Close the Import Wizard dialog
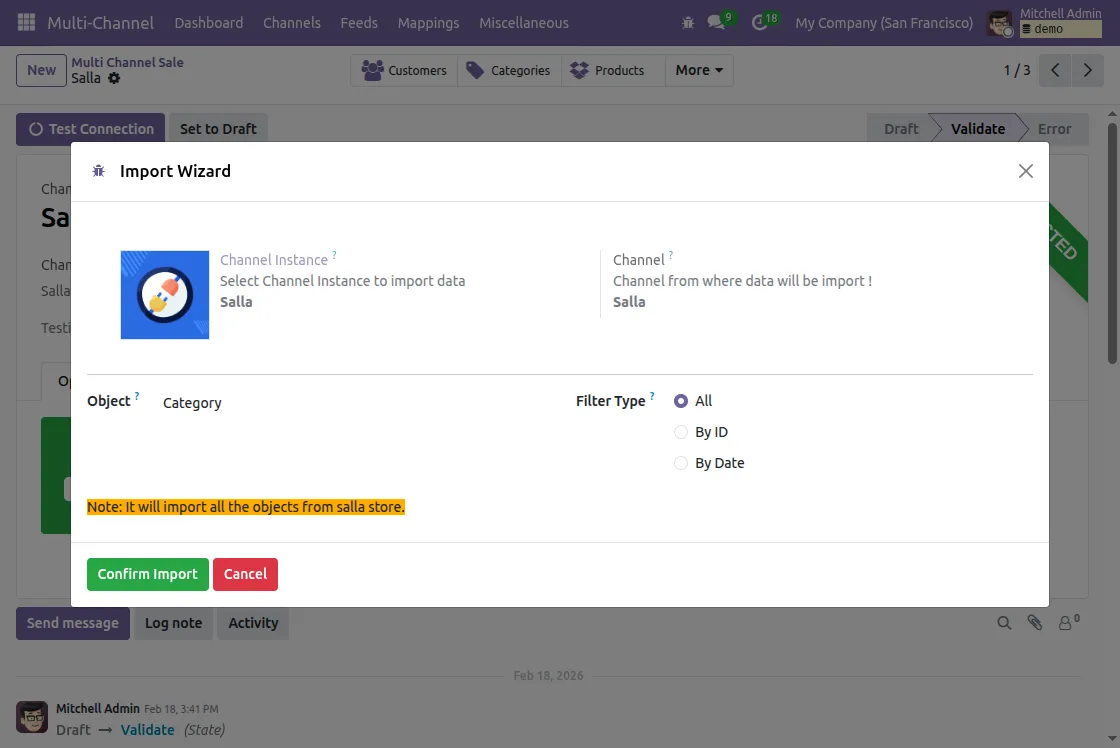 coord(1026,171)
